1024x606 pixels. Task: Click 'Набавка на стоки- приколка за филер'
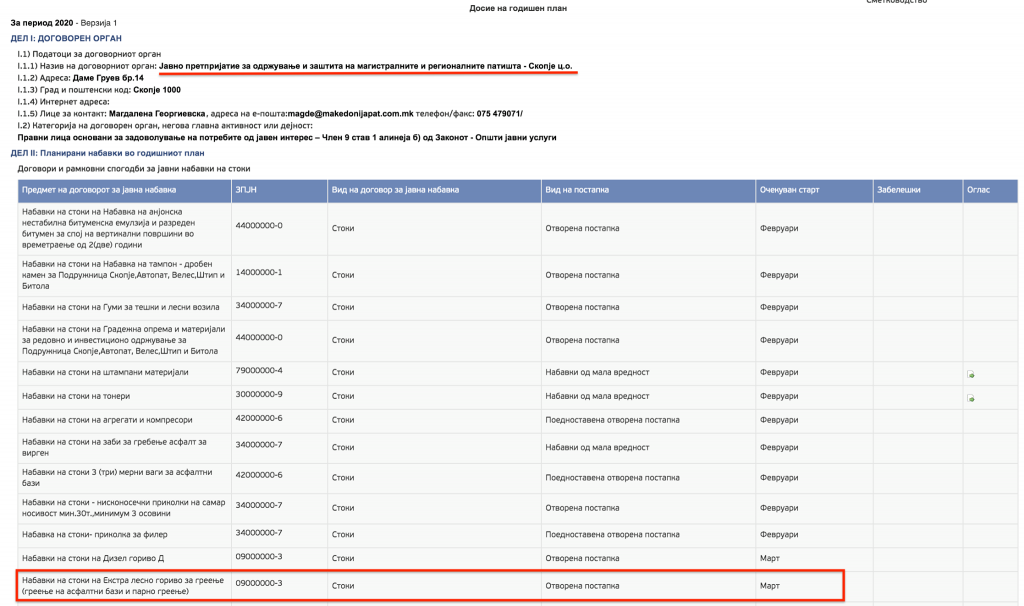(x=95, y=534)
